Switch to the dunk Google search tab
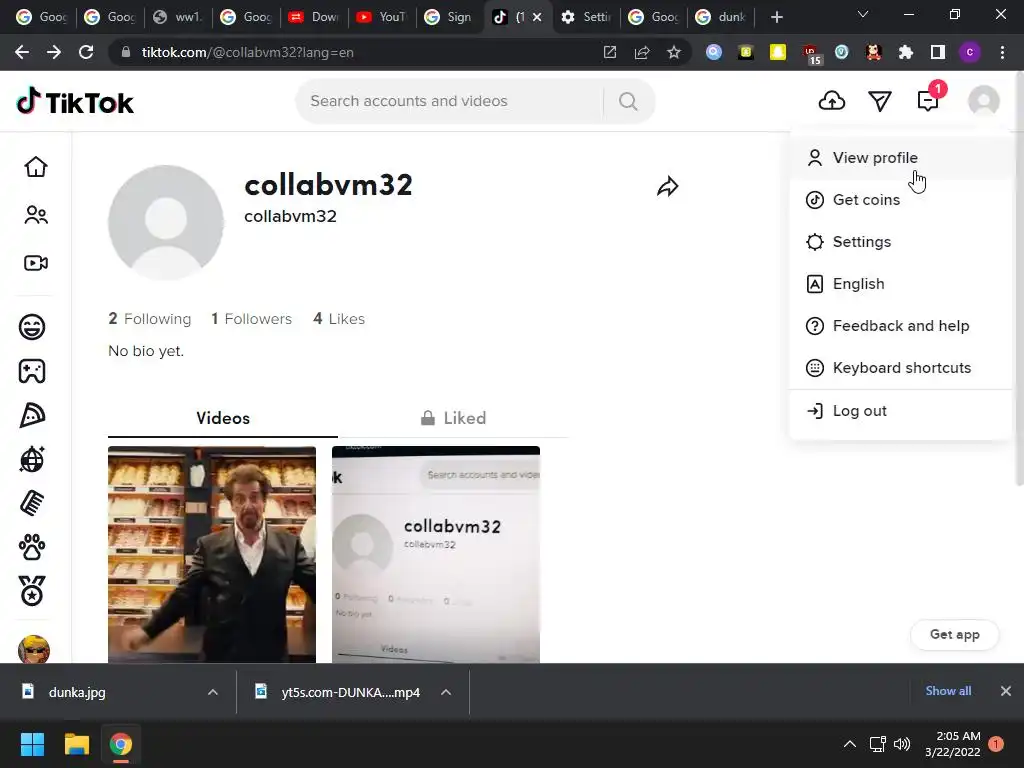 click(x=721, y=17)
